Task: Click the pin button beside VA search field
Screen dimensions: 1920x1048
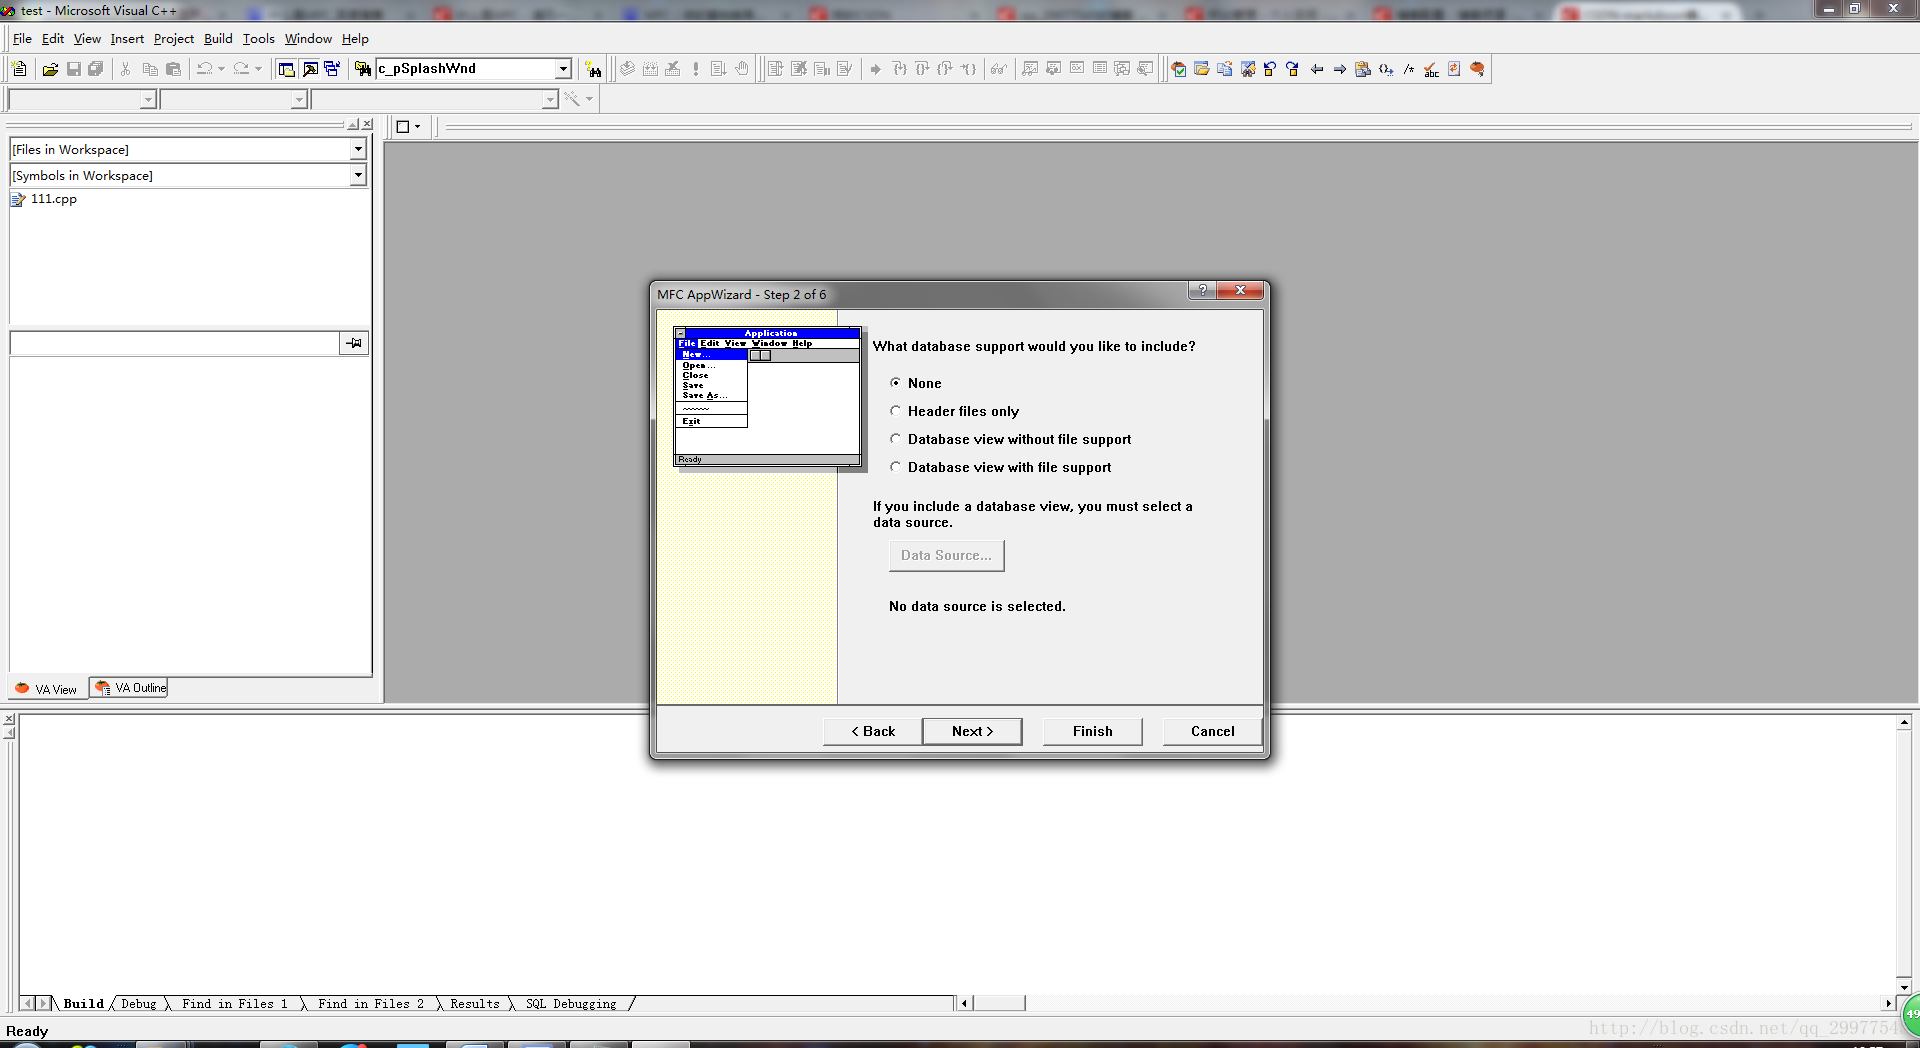Action: (x=354, y=343)
